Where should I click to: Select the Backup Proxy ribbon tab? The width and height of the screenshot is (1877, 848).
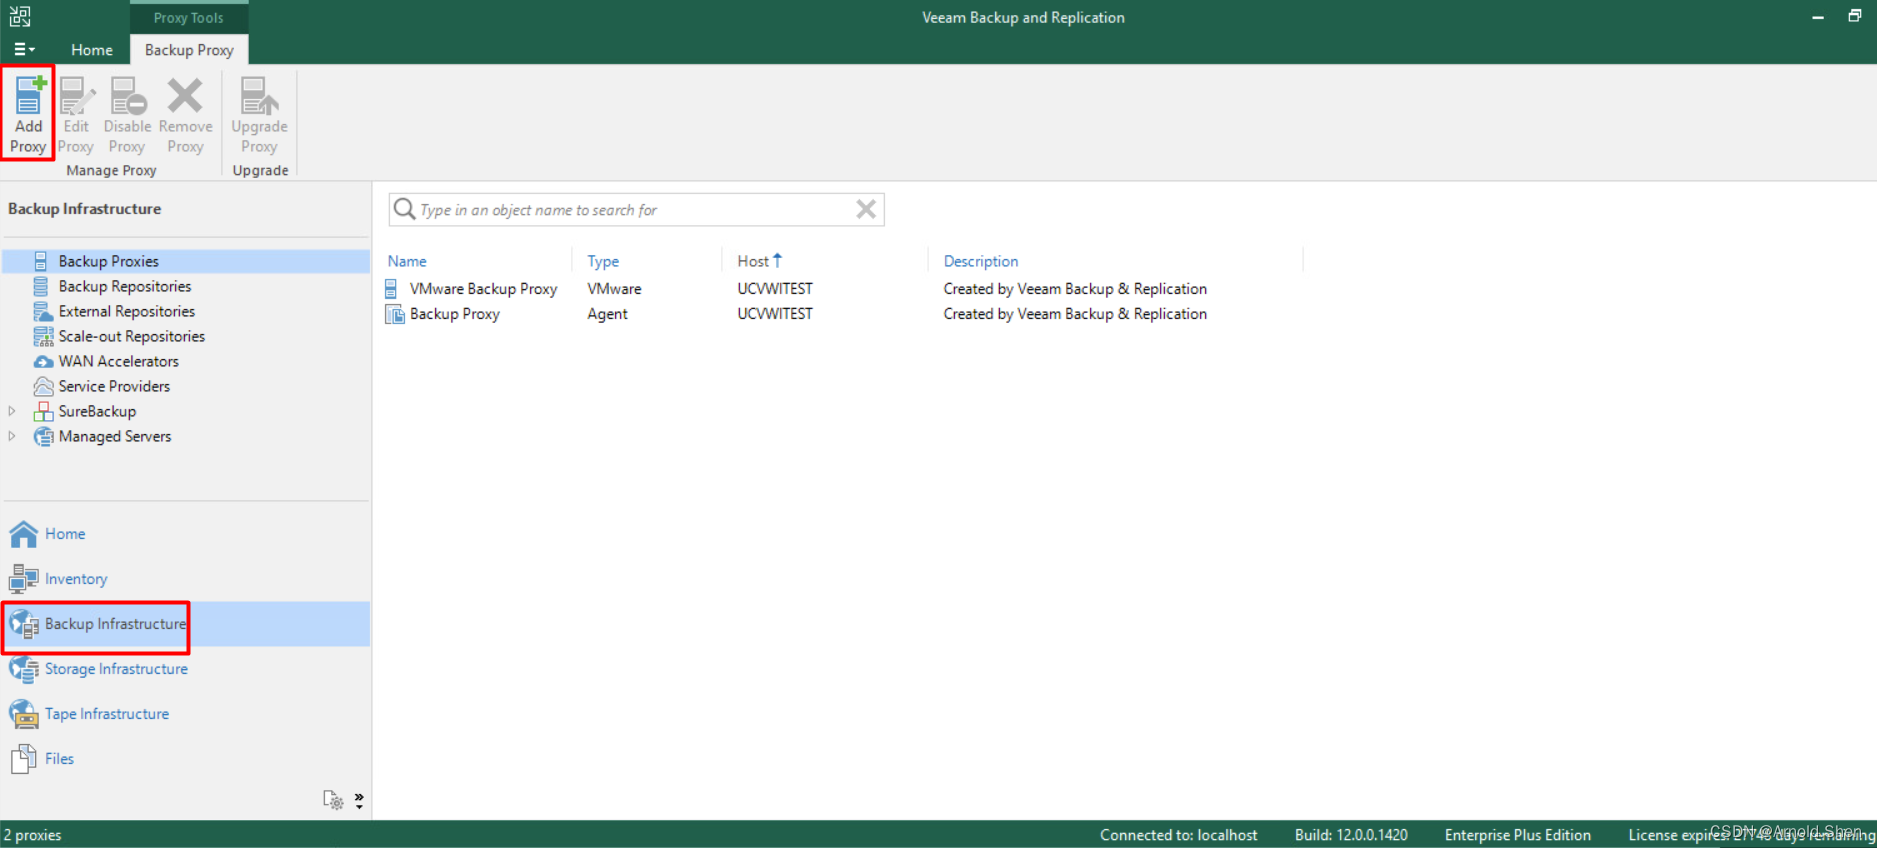coord(189,50)
